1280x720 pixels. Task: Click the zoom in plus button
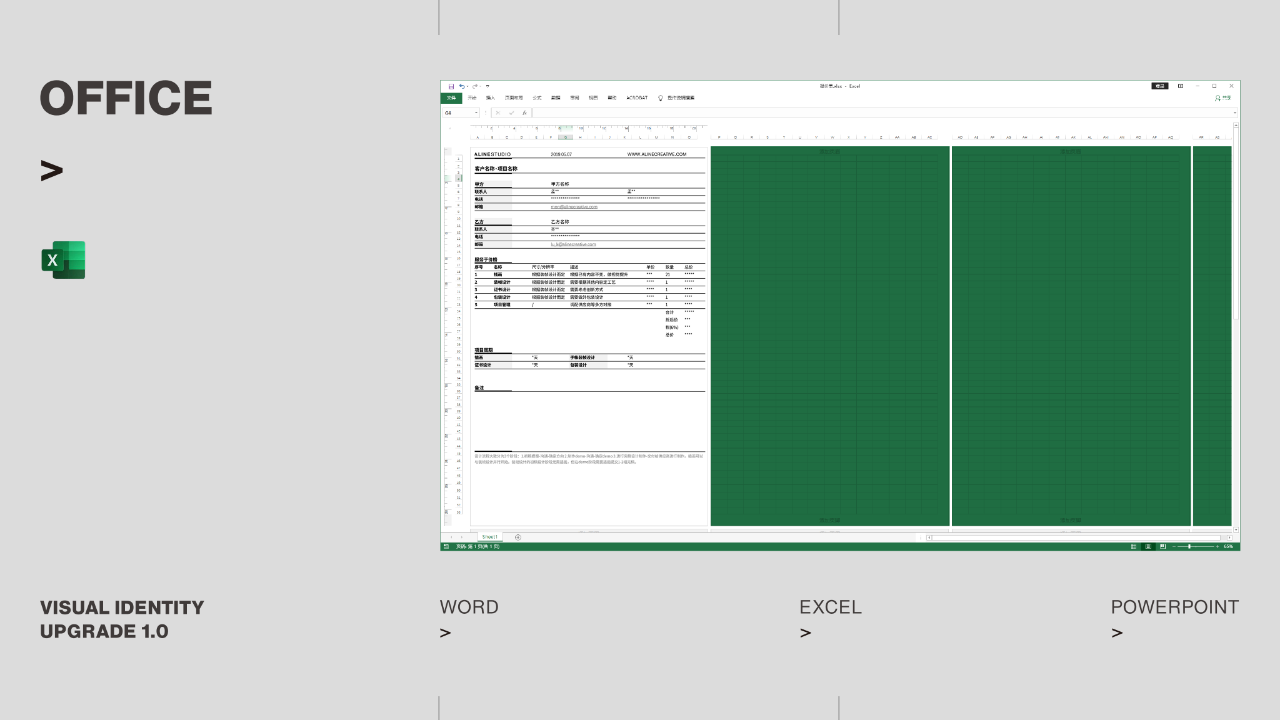(1217, 547)
